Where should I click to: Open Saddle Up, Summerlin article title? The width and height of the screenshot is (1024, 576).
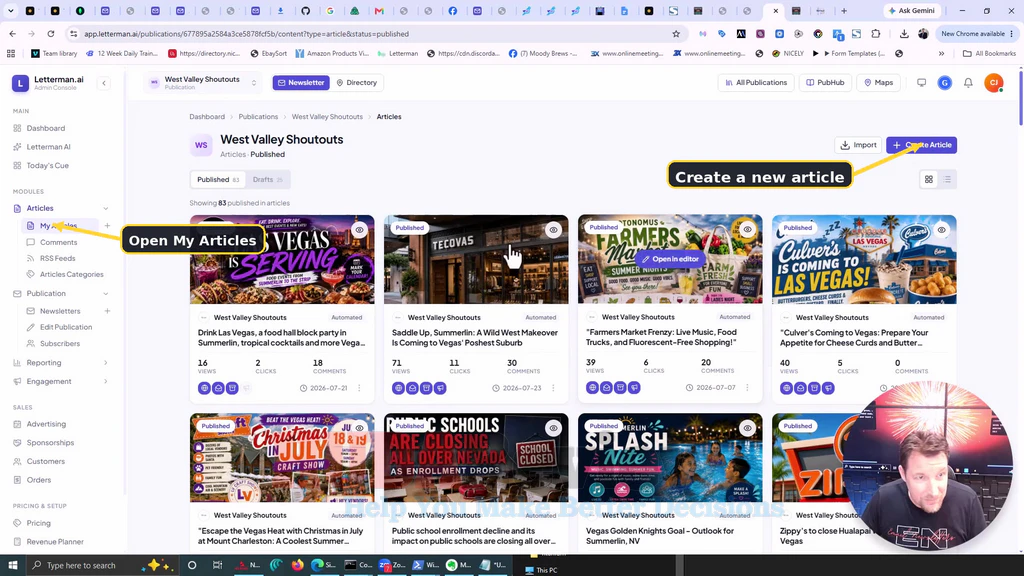tap(475, 338)
